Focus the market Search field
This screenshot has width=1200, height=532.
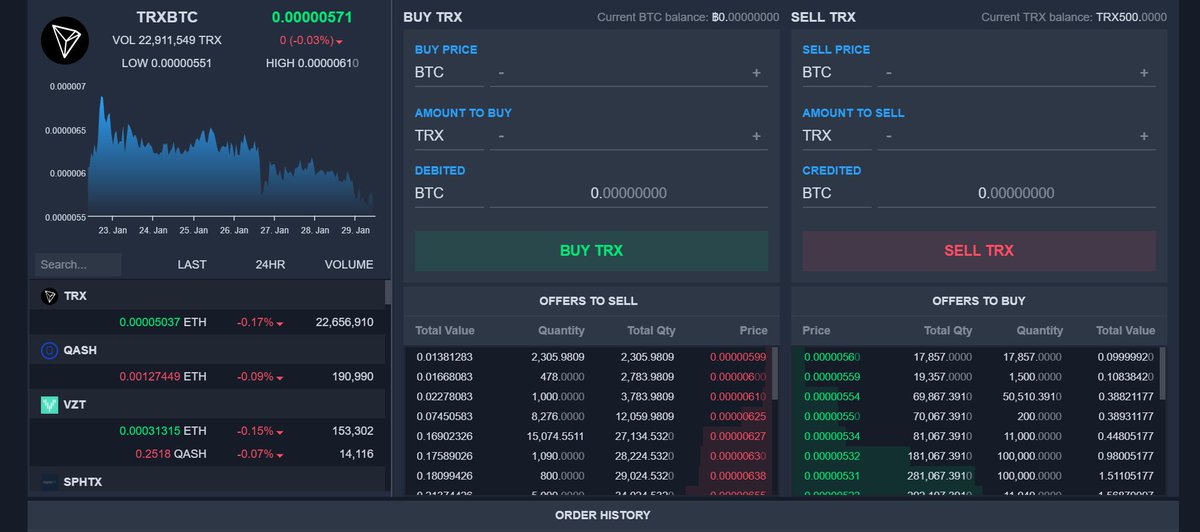coord(78,265)
